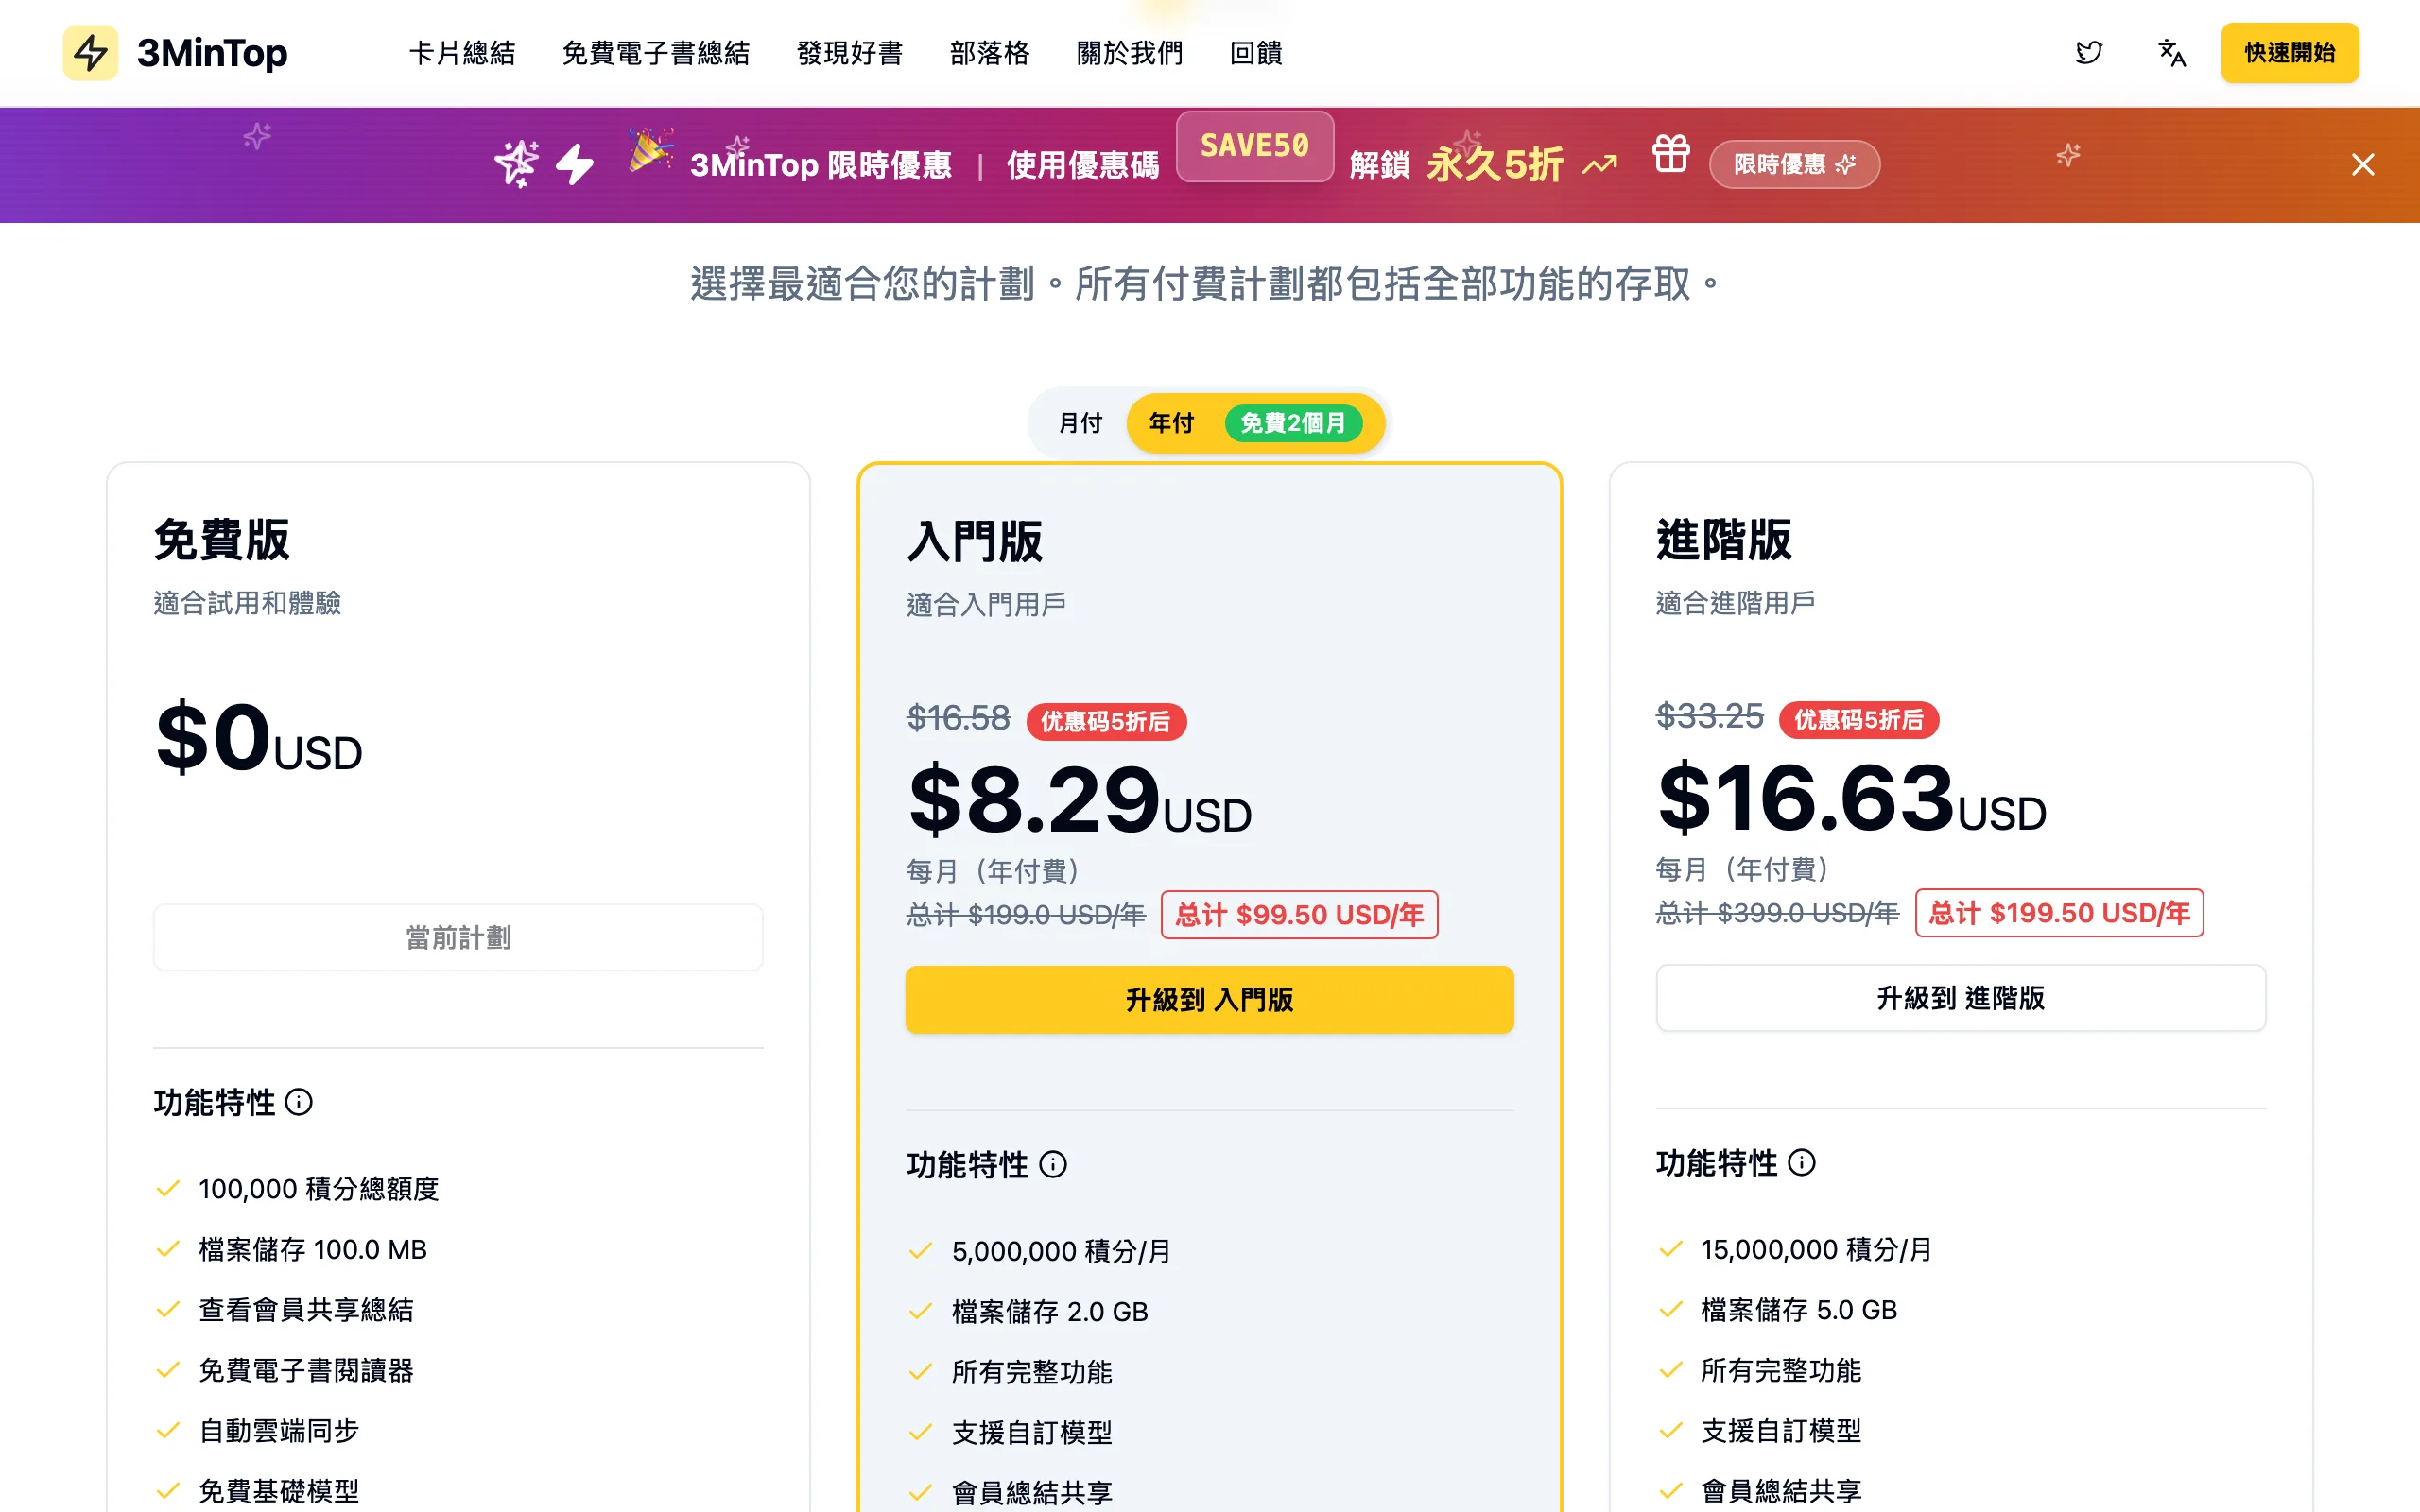The width and height of the screenshot is (2420, 1512).
Task: Click 升級到 入門版 button
Action: (x=1209, y=999)
